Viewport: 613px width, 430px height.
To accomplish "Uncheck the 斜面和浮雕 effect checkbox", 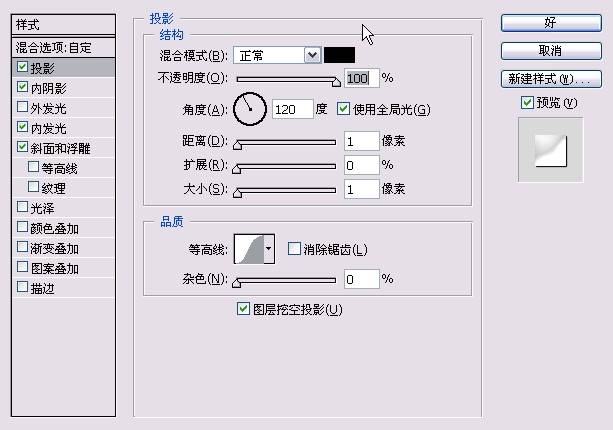I will click(x=23, y=147).
